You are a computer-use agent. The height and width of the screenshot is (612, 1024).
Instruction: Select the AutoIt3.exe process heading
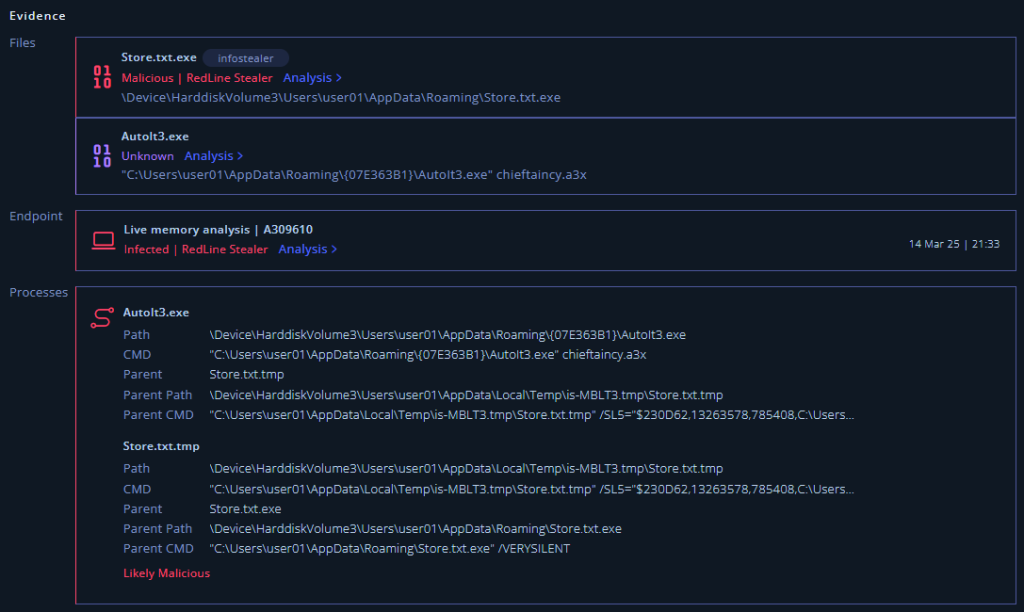point(156,313)
